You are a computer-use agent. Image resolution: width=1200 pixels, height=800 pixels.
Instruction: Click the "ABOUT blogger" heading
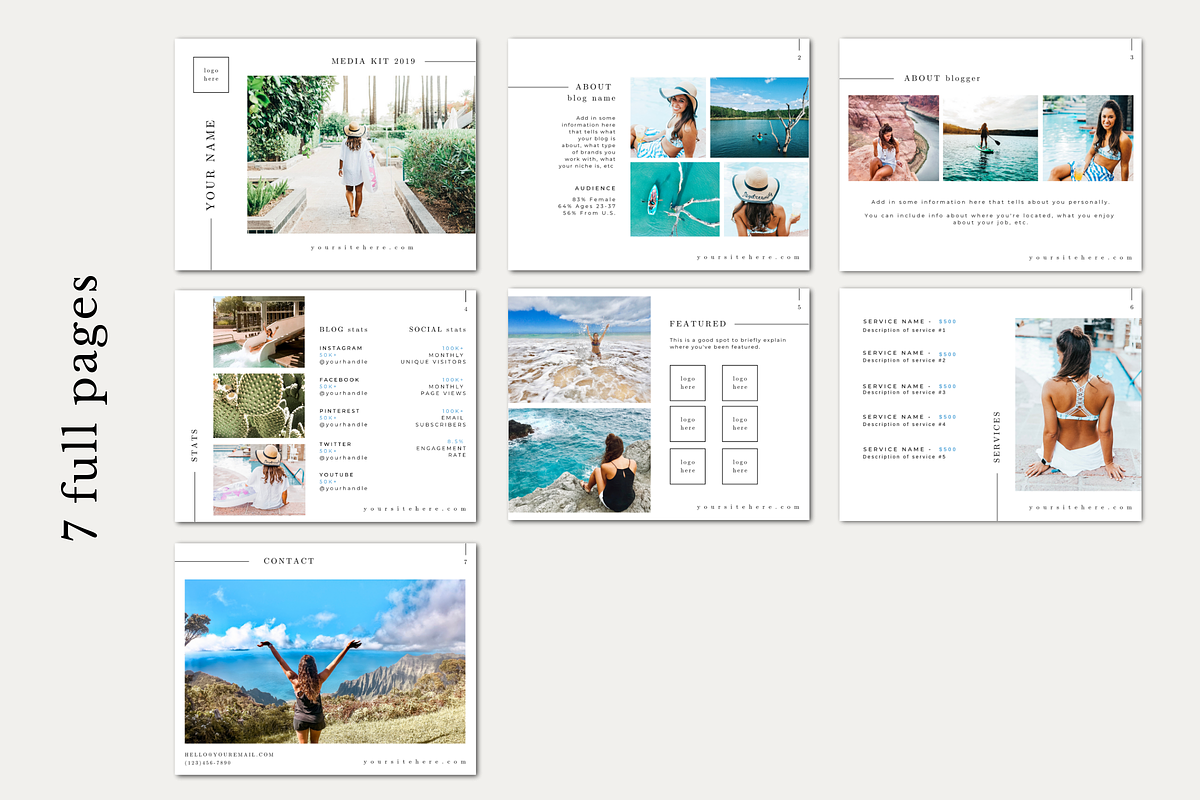[942, 78]
